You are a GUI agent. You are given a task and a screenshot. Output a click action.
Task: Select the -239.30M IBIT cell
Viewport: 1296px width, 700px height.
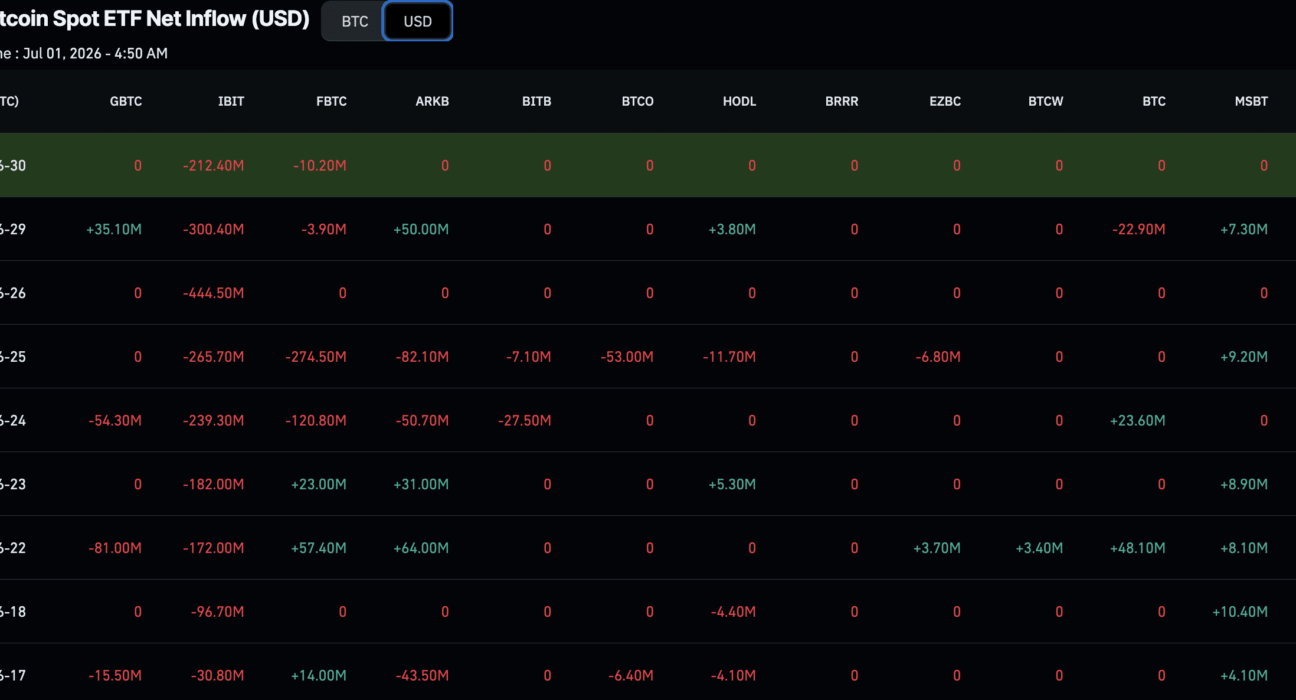point(213,420)
